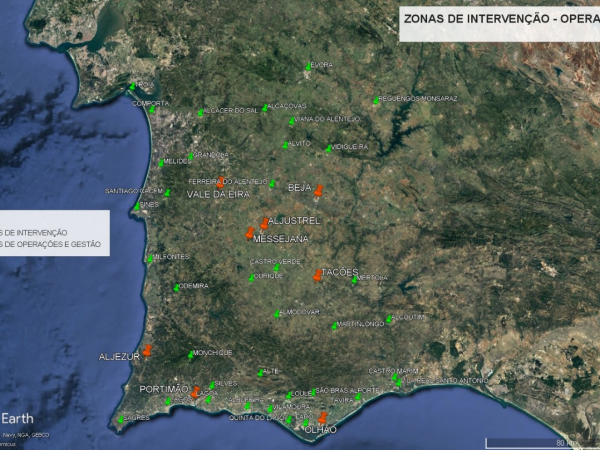Select the green marker at Viana do Alentejo
The height and width of the screenshot is (450, 600).
pos(292,121)
